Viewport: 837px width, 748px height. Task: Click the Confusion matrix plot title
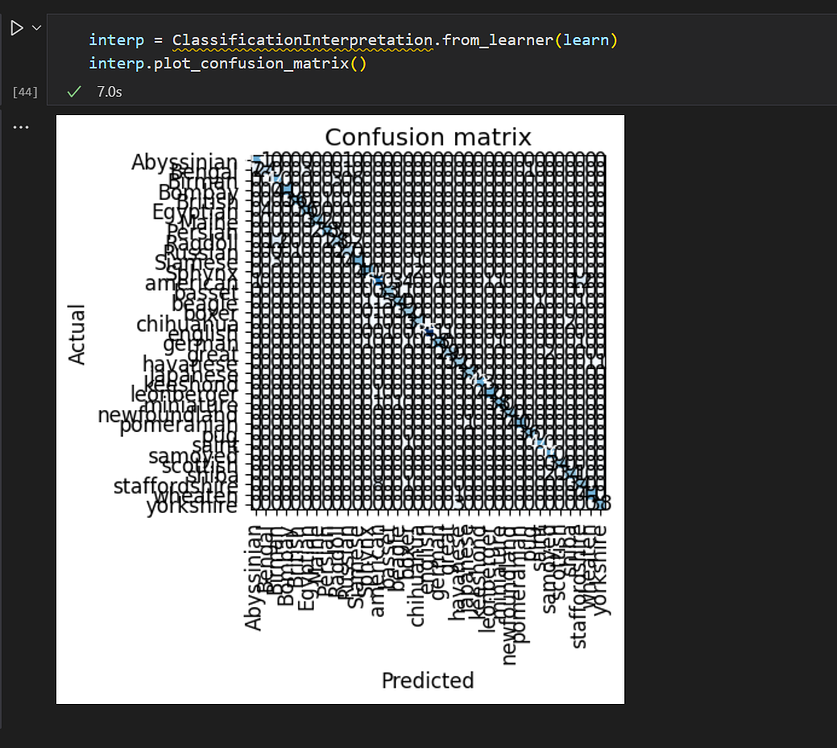click(x=427, y=137)
